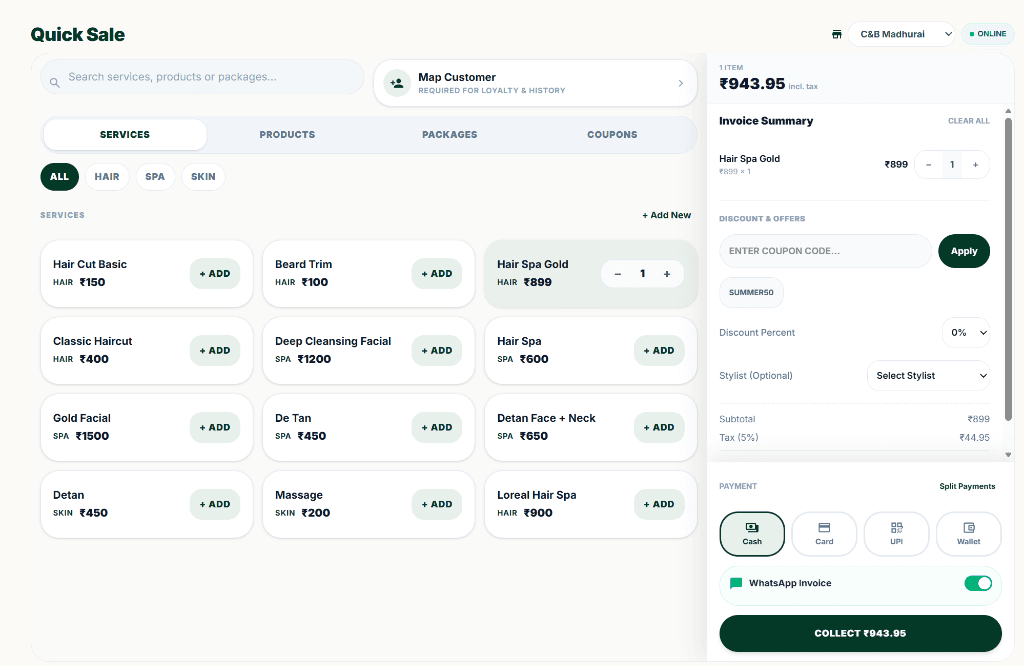Click the magnifier icon in search bar
The image size is (1024, 666).
[55, 82]
